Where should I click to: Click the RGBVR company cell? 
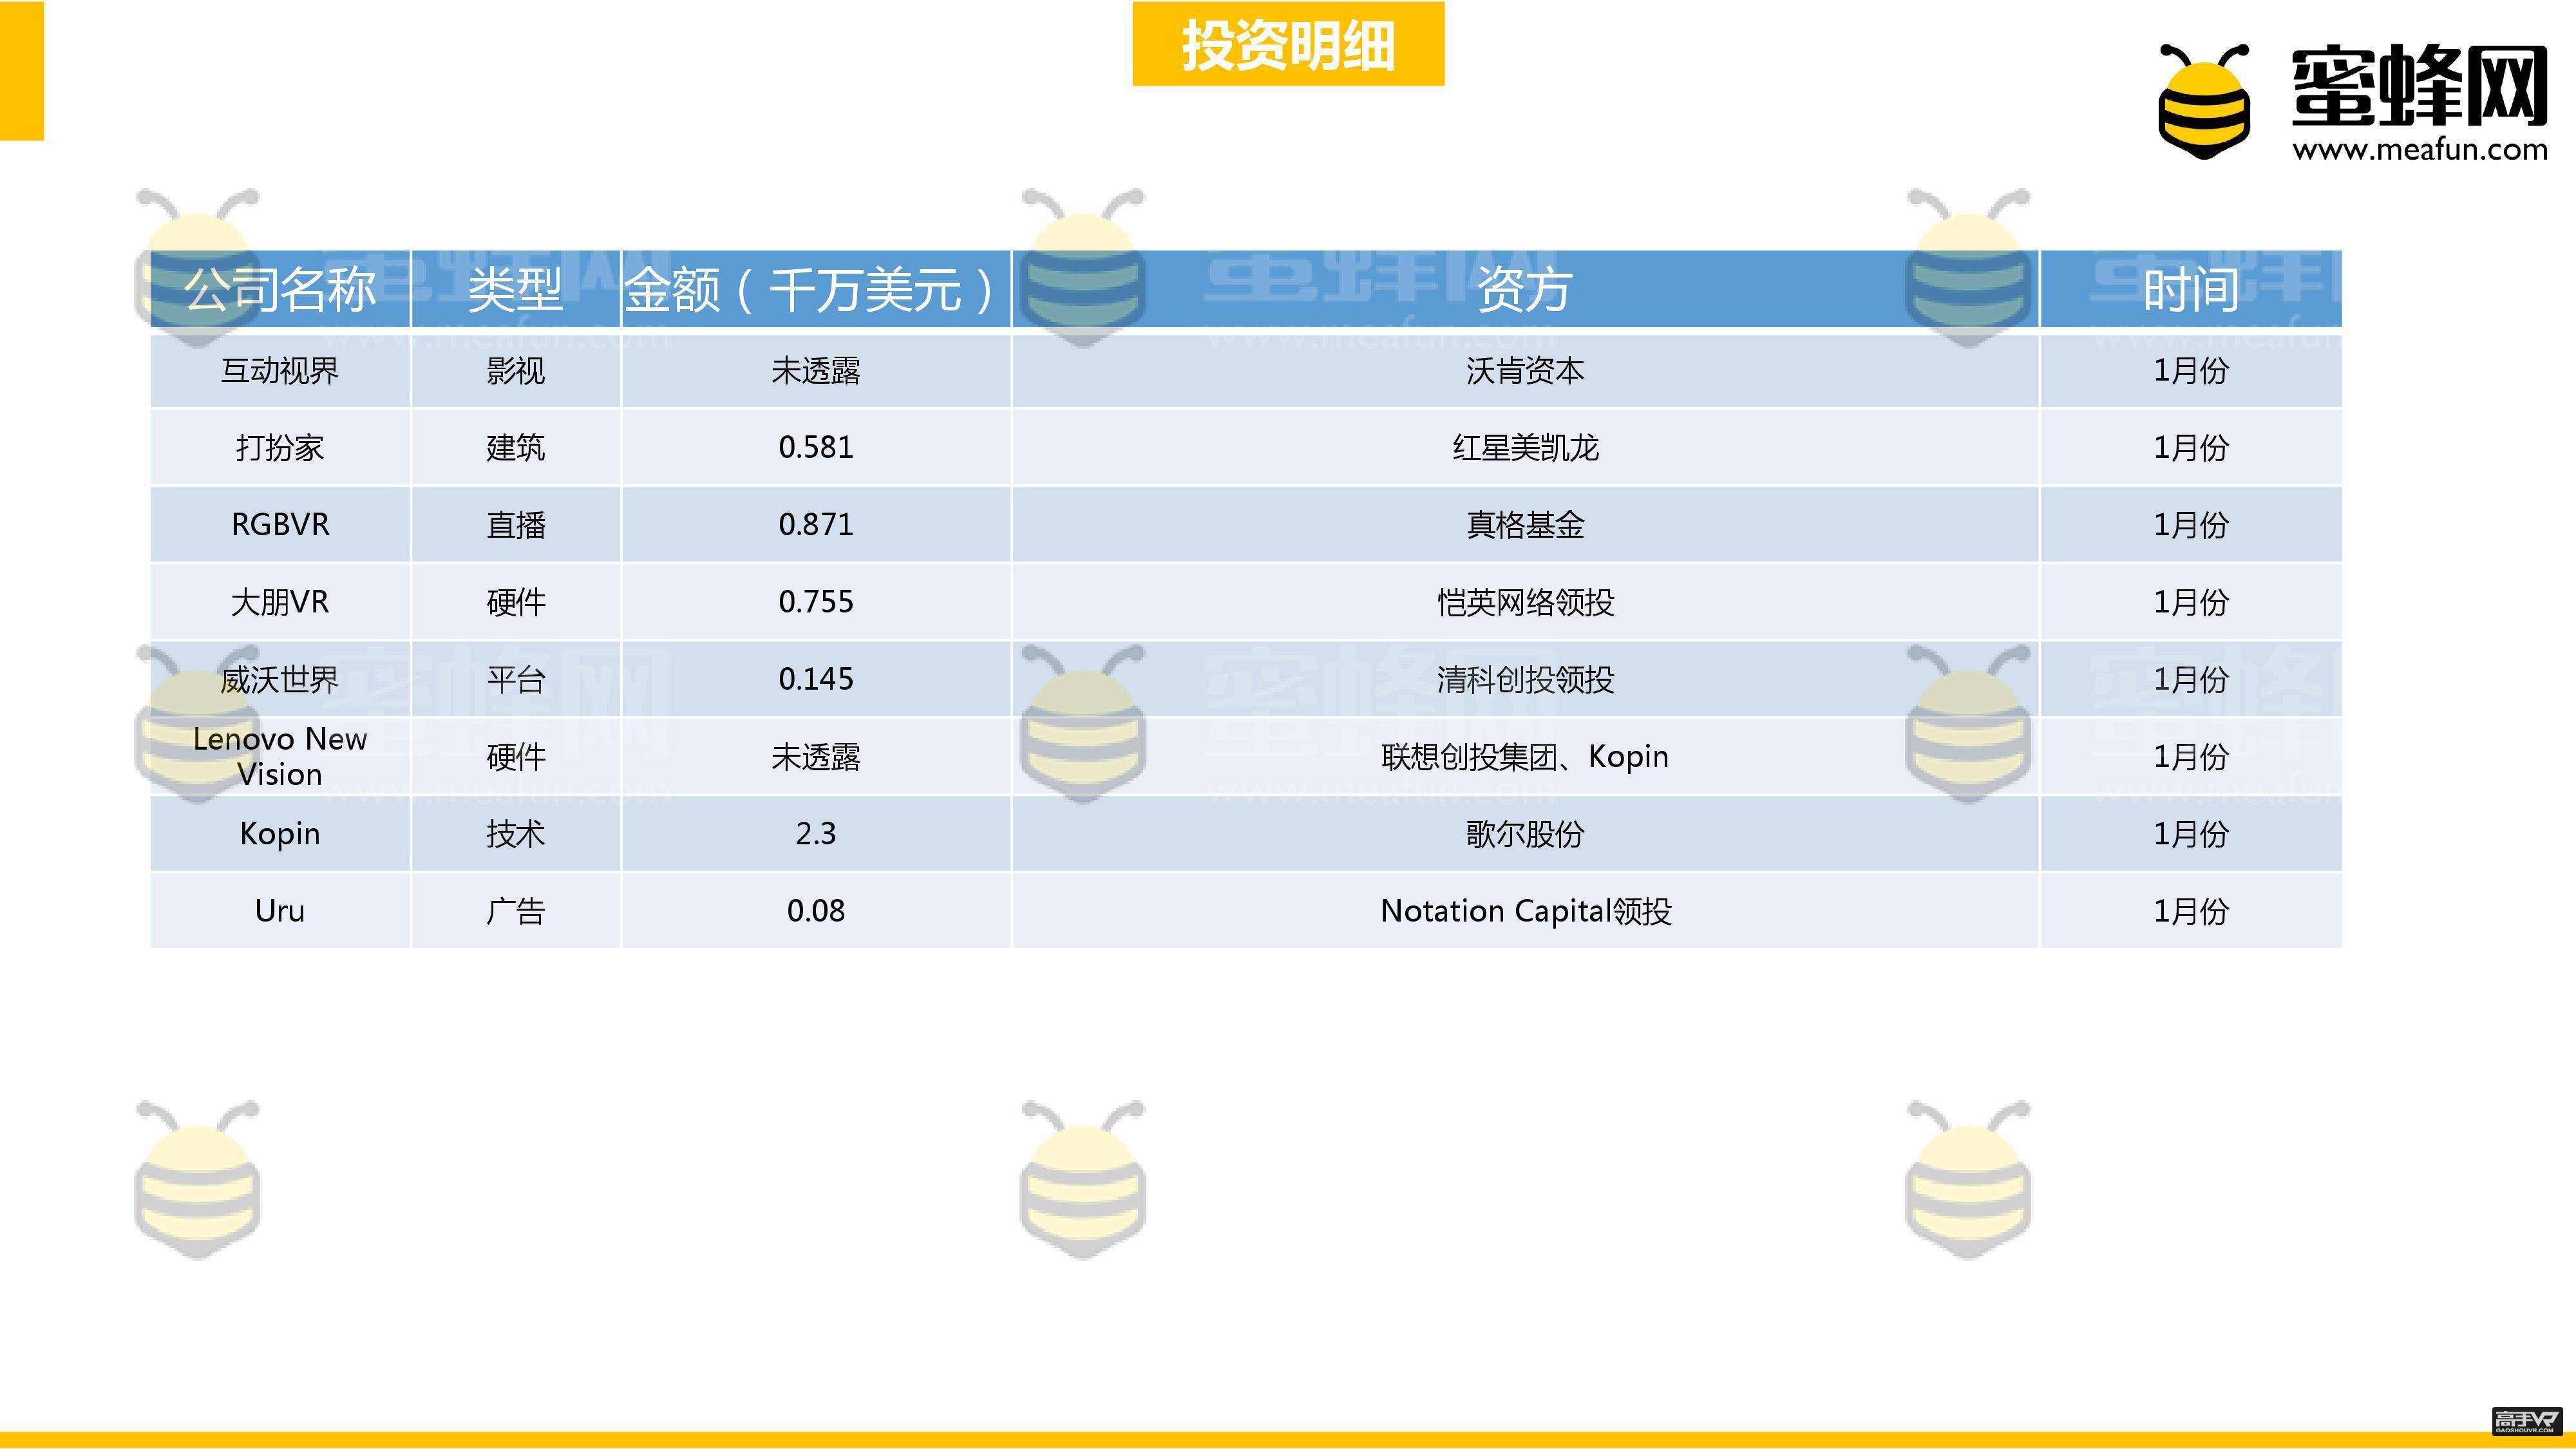(280, 525)
